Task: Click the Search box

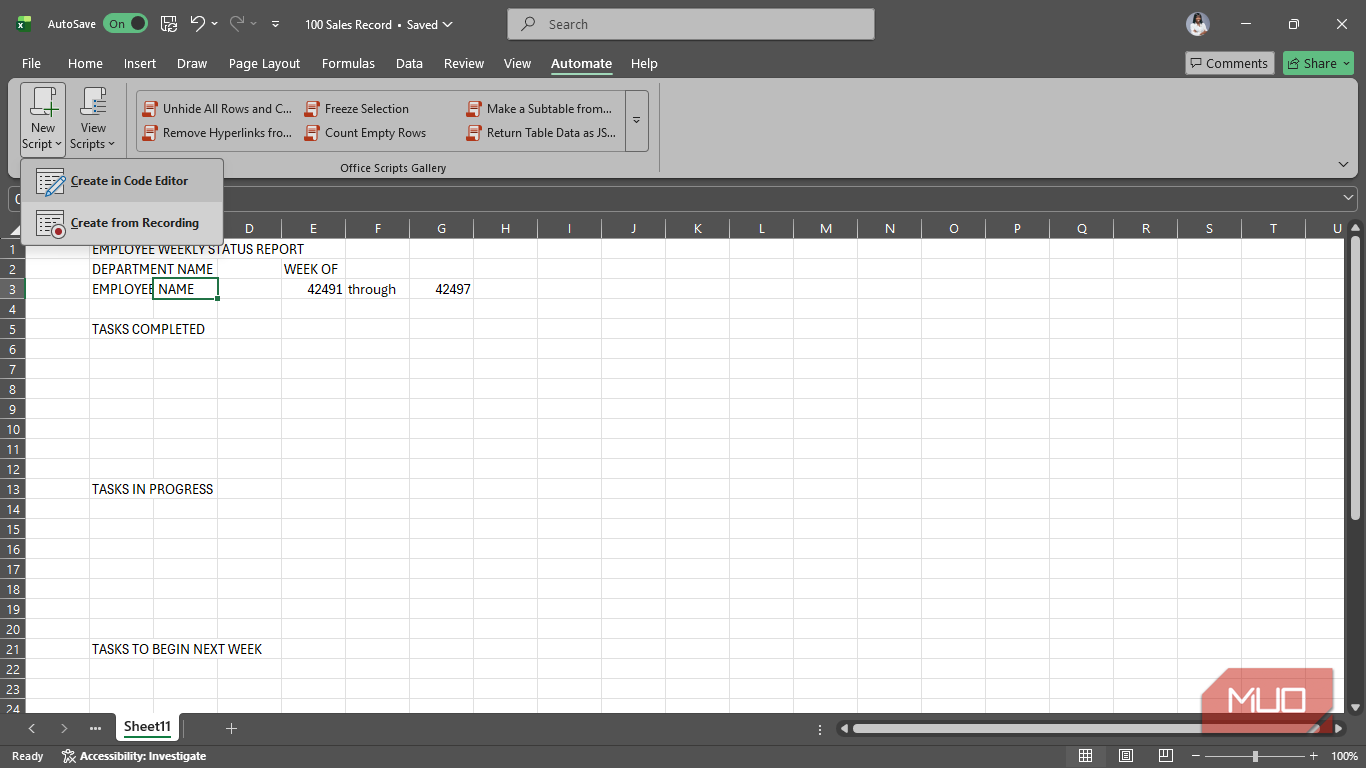Action: [691, 24]
